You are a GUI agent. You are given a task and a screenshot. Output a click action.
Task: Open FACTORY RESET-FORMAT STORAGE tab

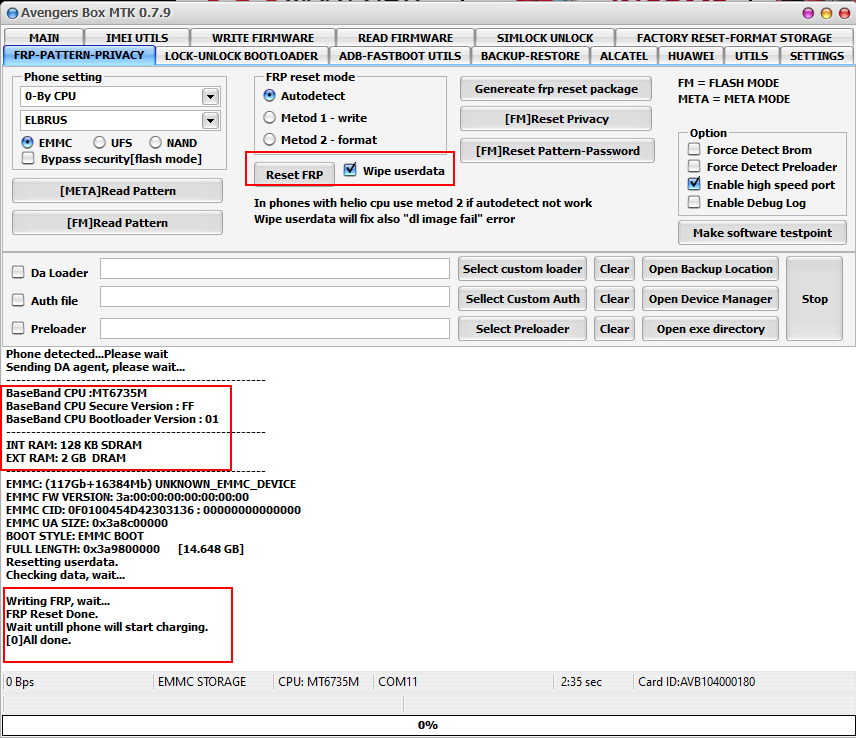(x=734, y=38)
